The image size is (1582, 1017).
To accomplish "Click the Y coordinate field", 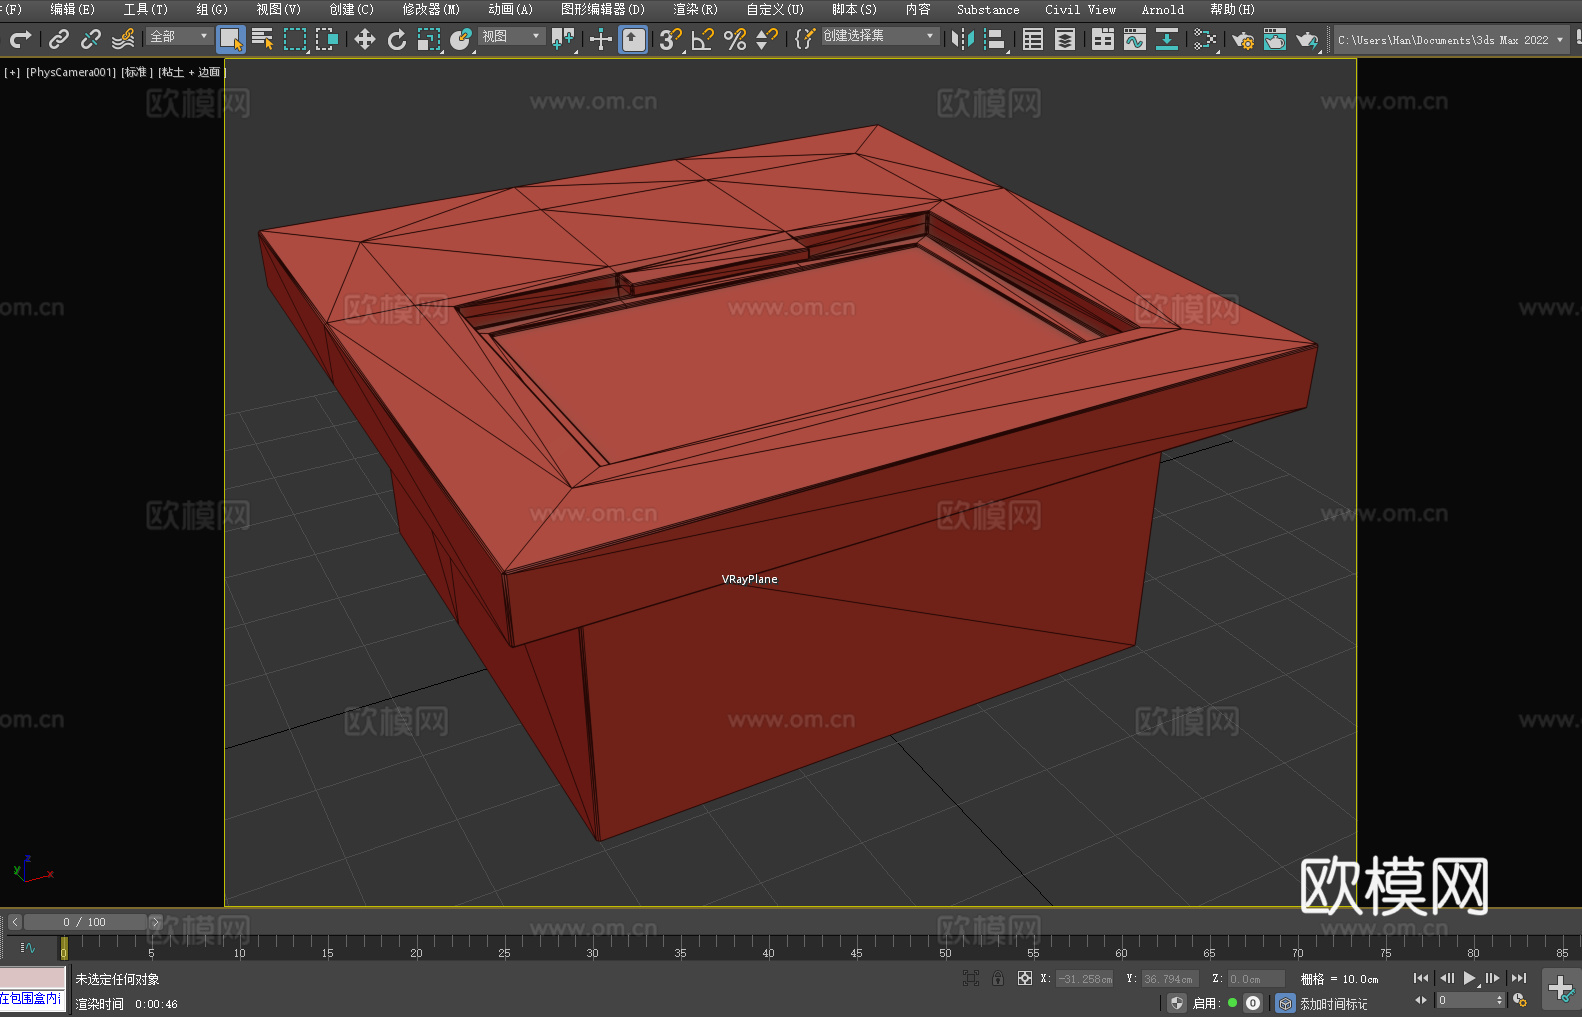I will click(x=1169, y=979).
